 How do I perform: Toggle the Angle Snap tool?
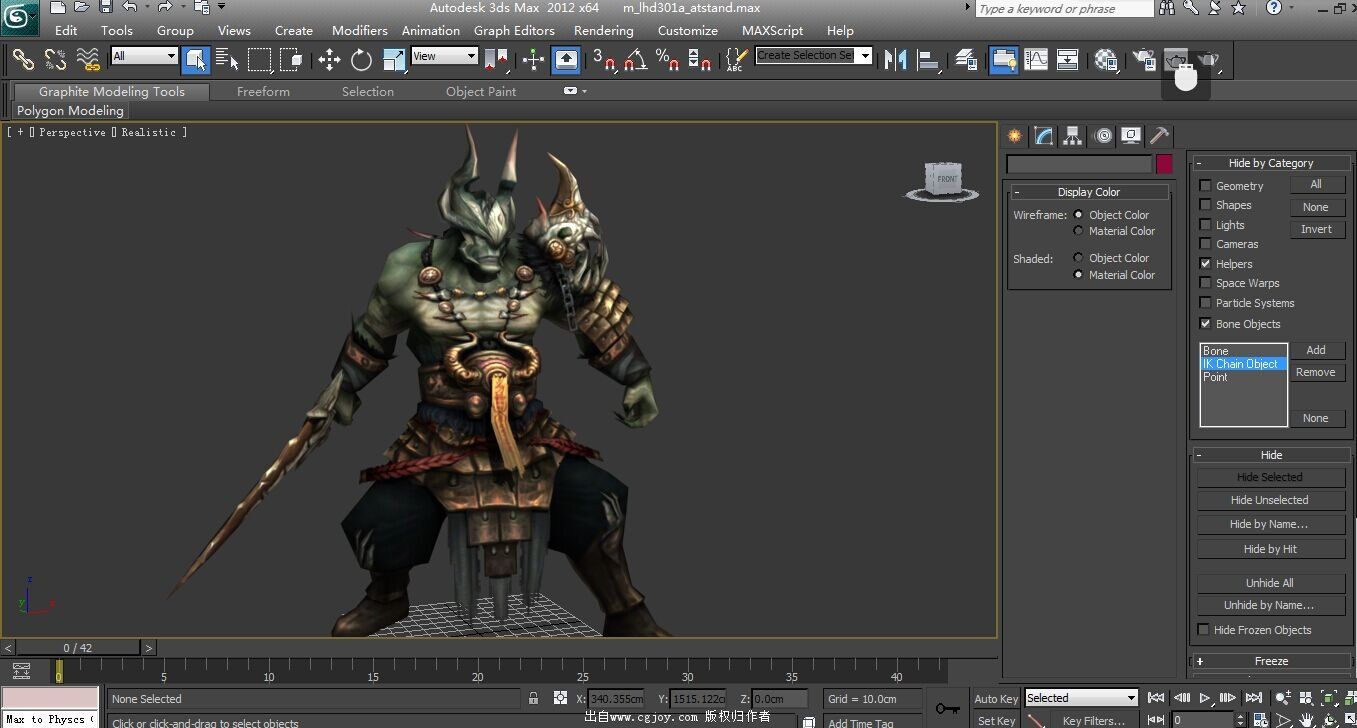(635, 59)
